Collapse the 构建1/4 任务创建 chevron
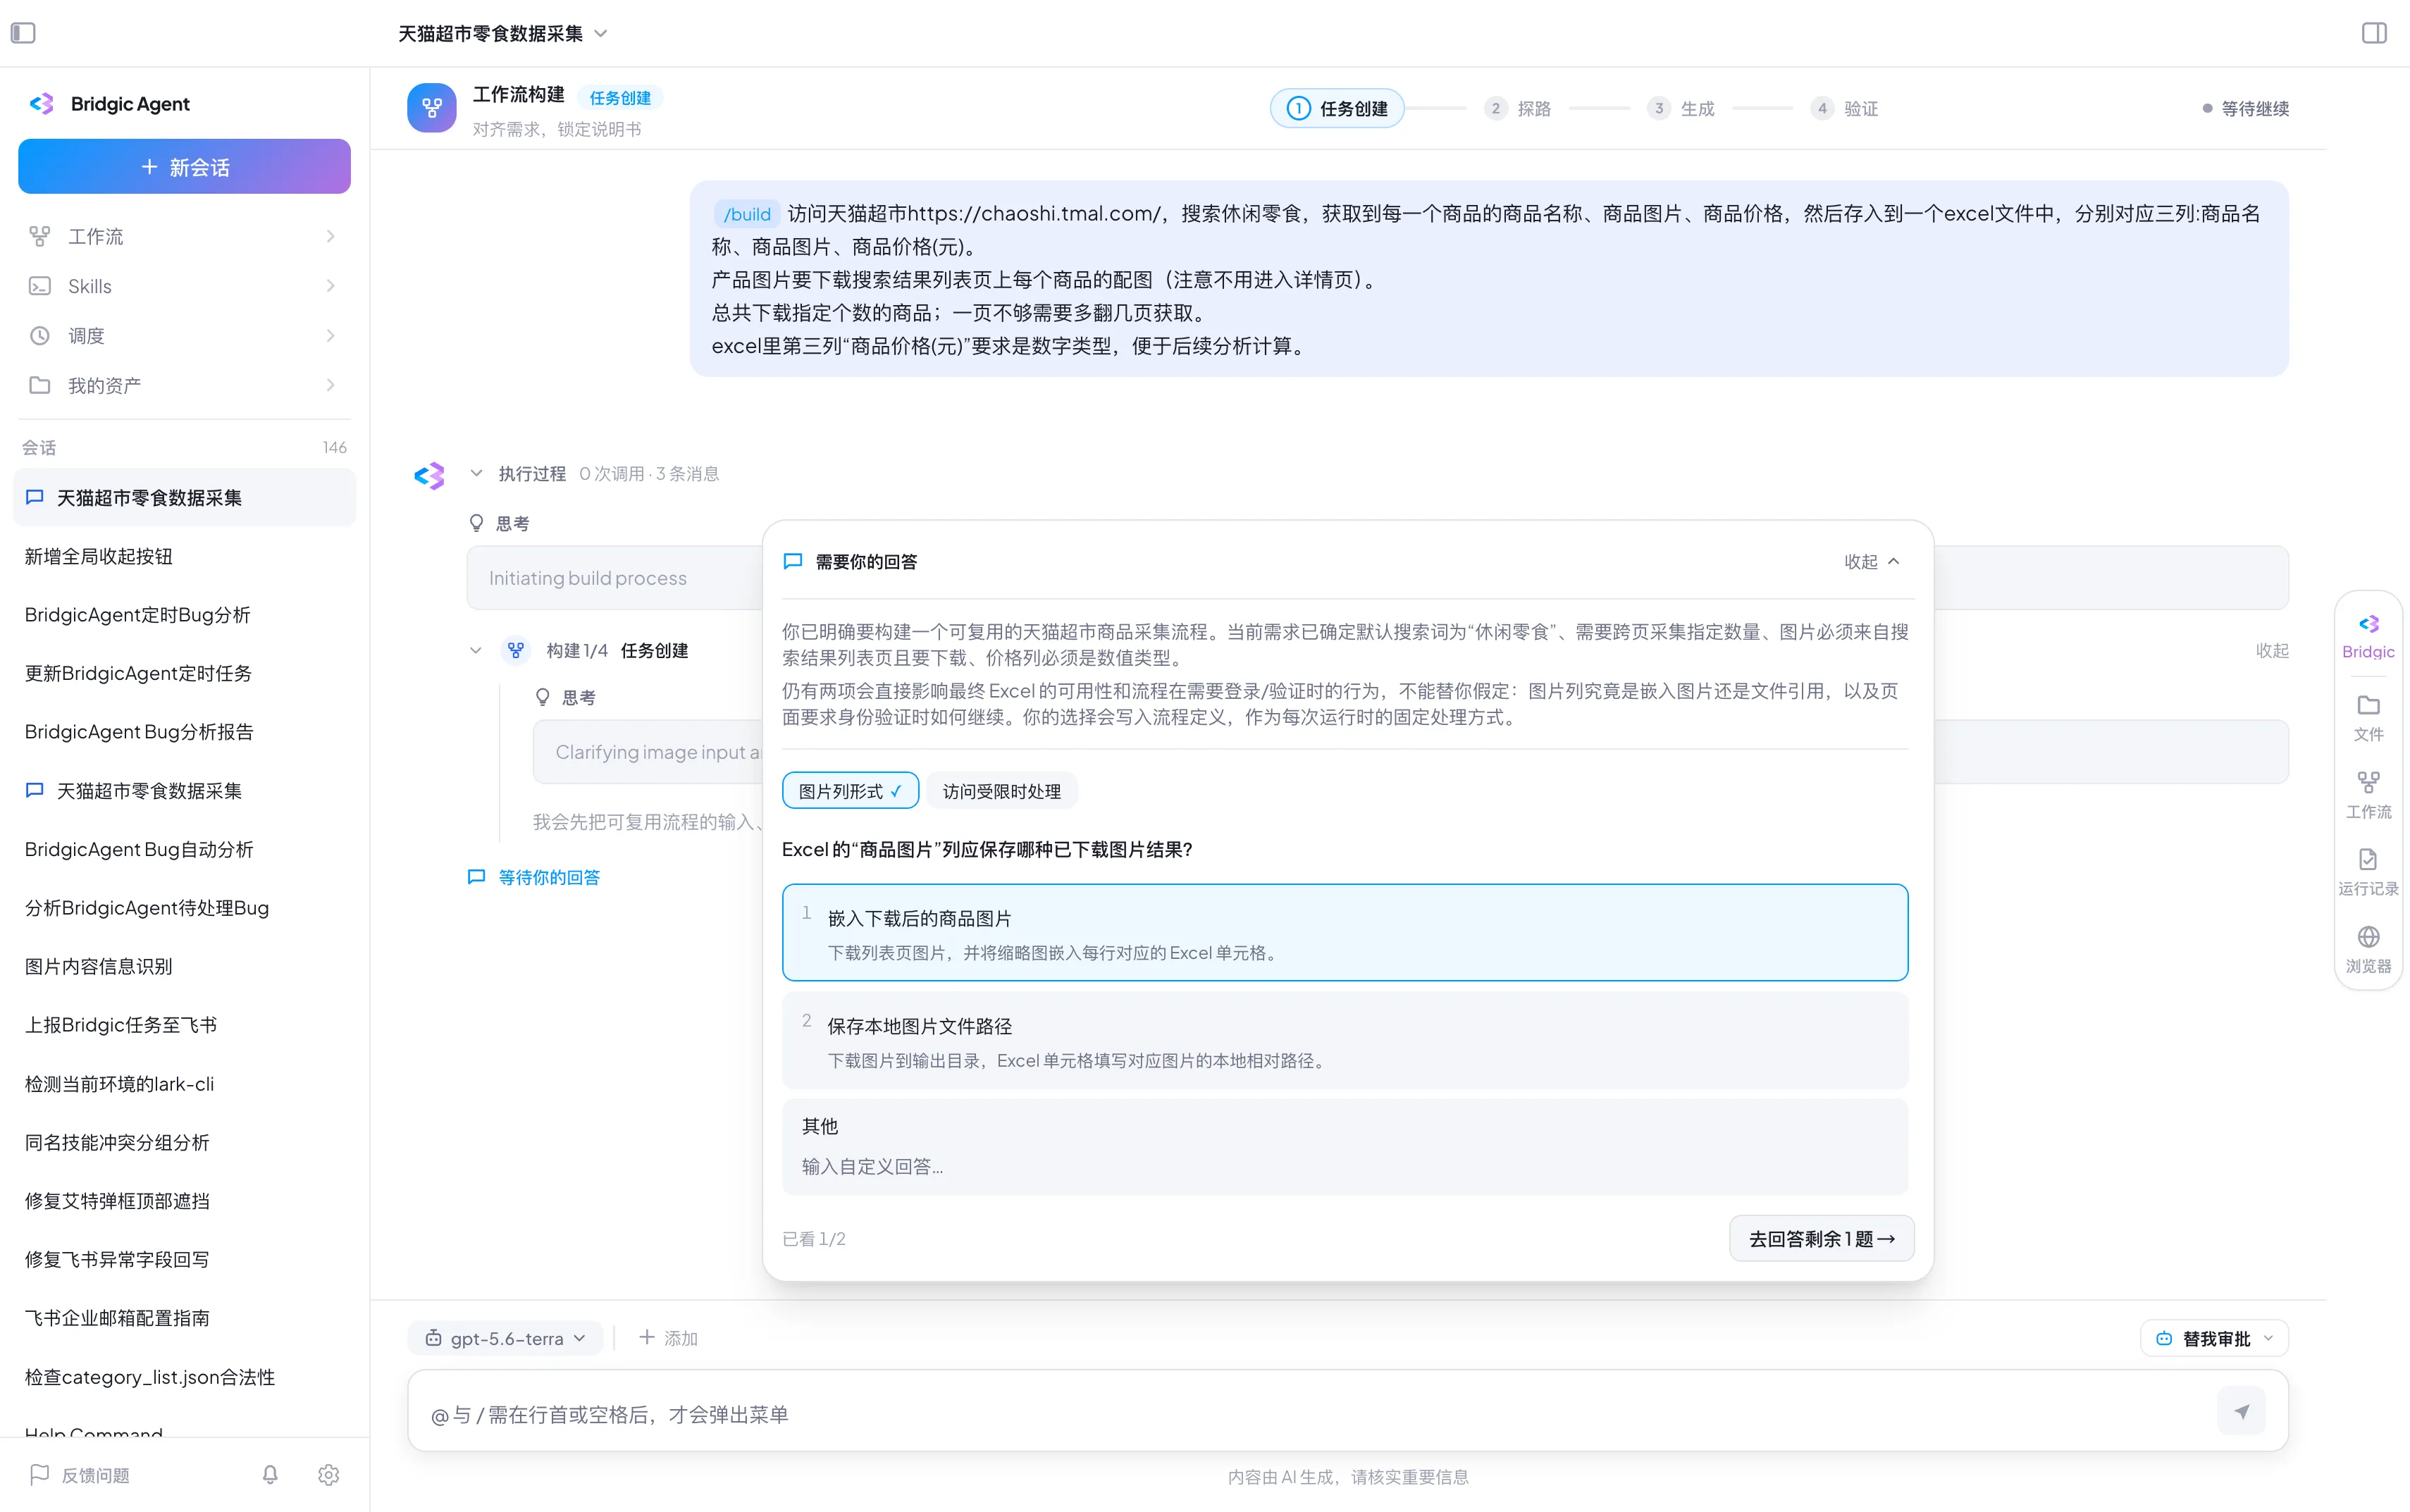 (476, 650)
